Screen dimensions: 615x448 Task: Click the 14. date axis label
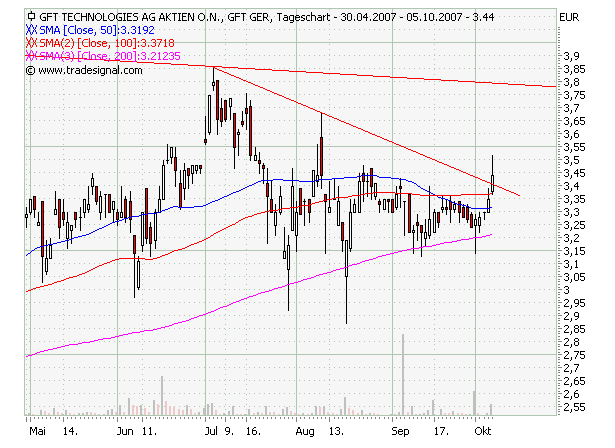pyautogui.click(x=70, y=431)
